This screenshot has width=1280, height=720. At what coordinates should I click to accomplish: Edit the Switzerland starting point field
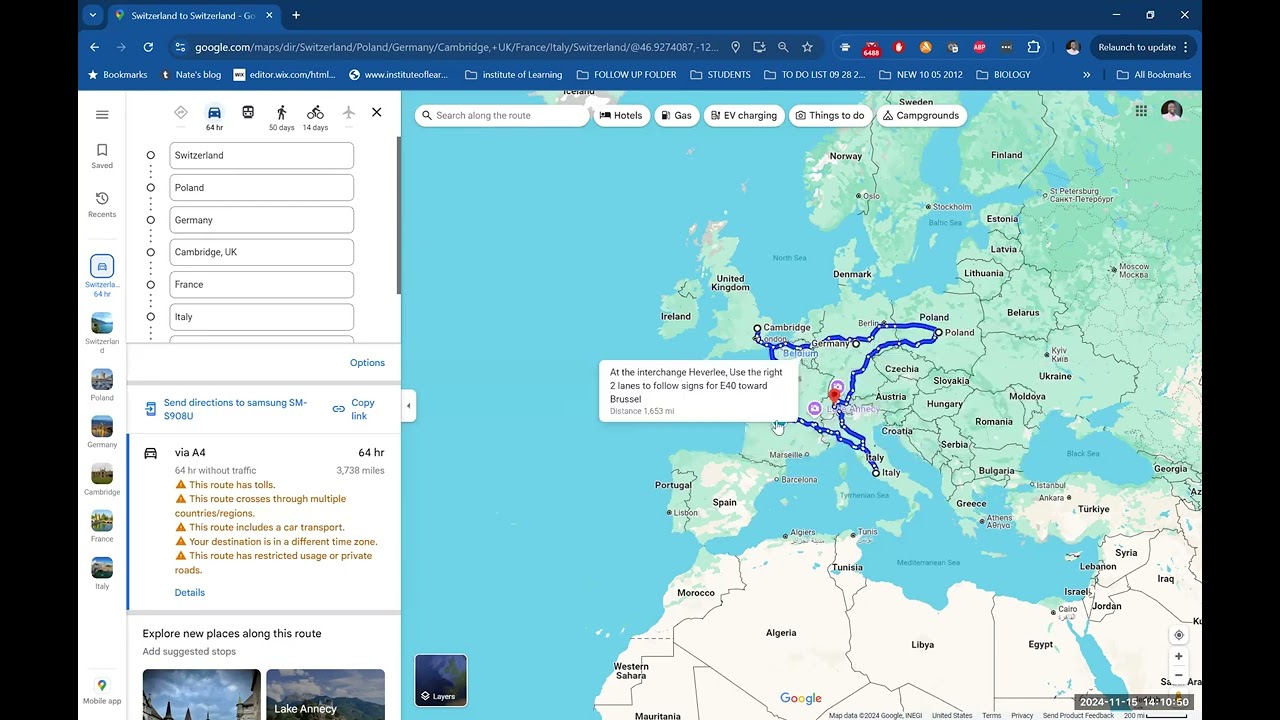pos(262,155)
